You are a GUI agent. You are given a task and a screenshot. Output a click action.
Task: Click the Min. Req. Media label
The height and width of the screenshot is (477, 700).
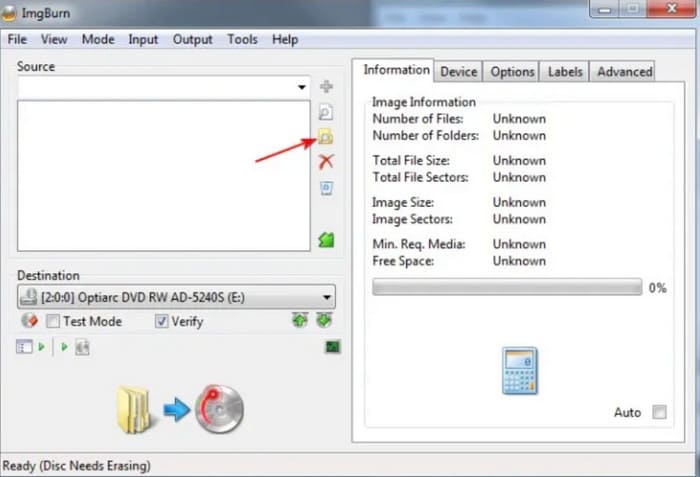point(419,244)
